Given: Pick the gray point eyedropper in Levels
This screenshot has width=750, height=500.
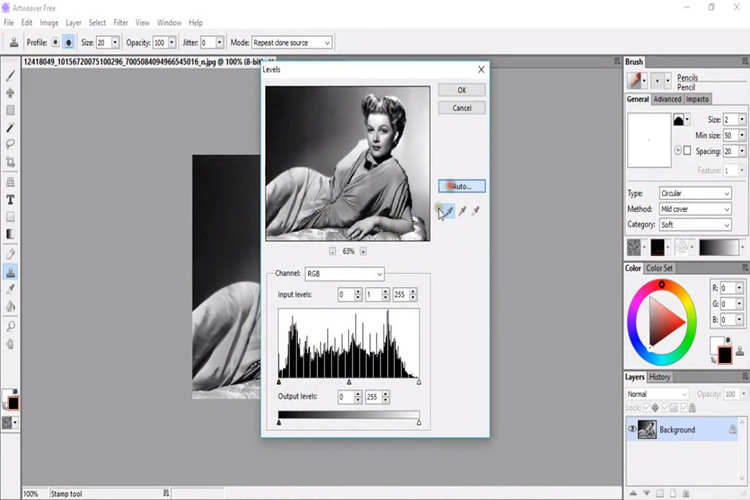Looking at the screenshot, I should [x=462, y=211].
